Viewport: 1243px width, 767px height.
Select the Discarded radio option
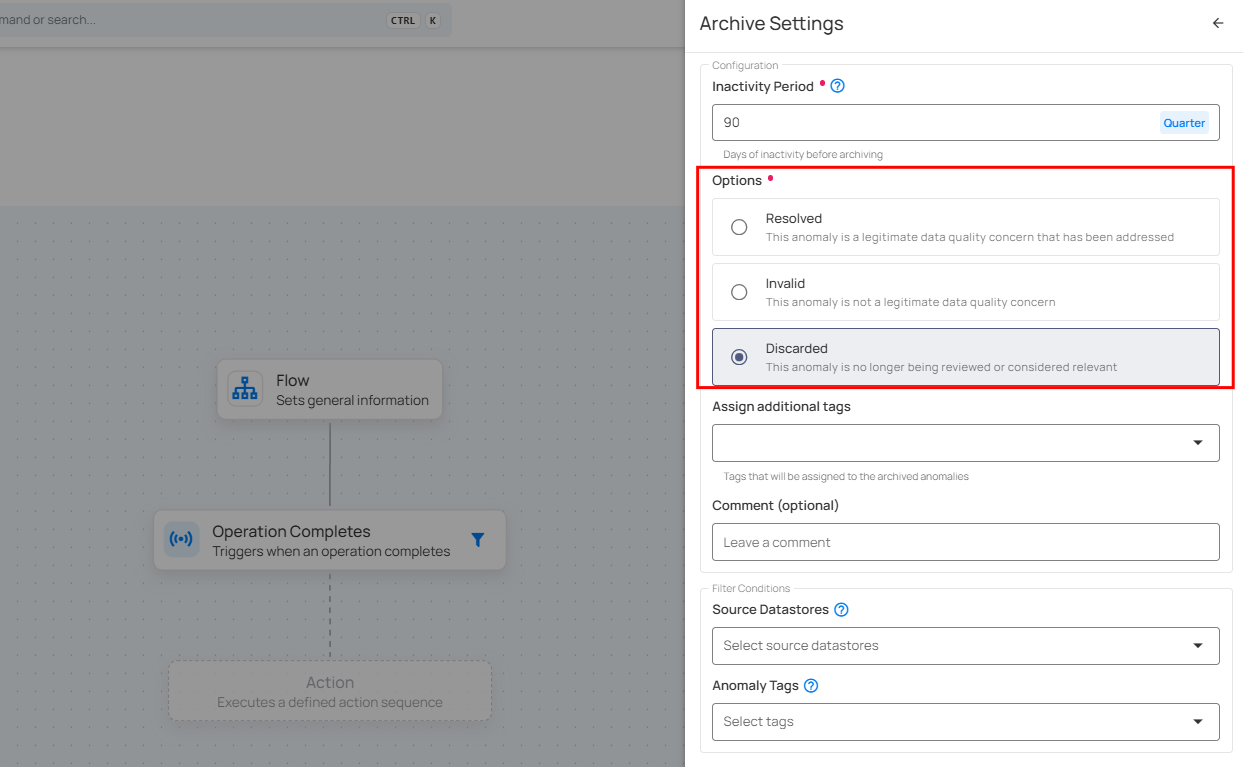(739, 357)
